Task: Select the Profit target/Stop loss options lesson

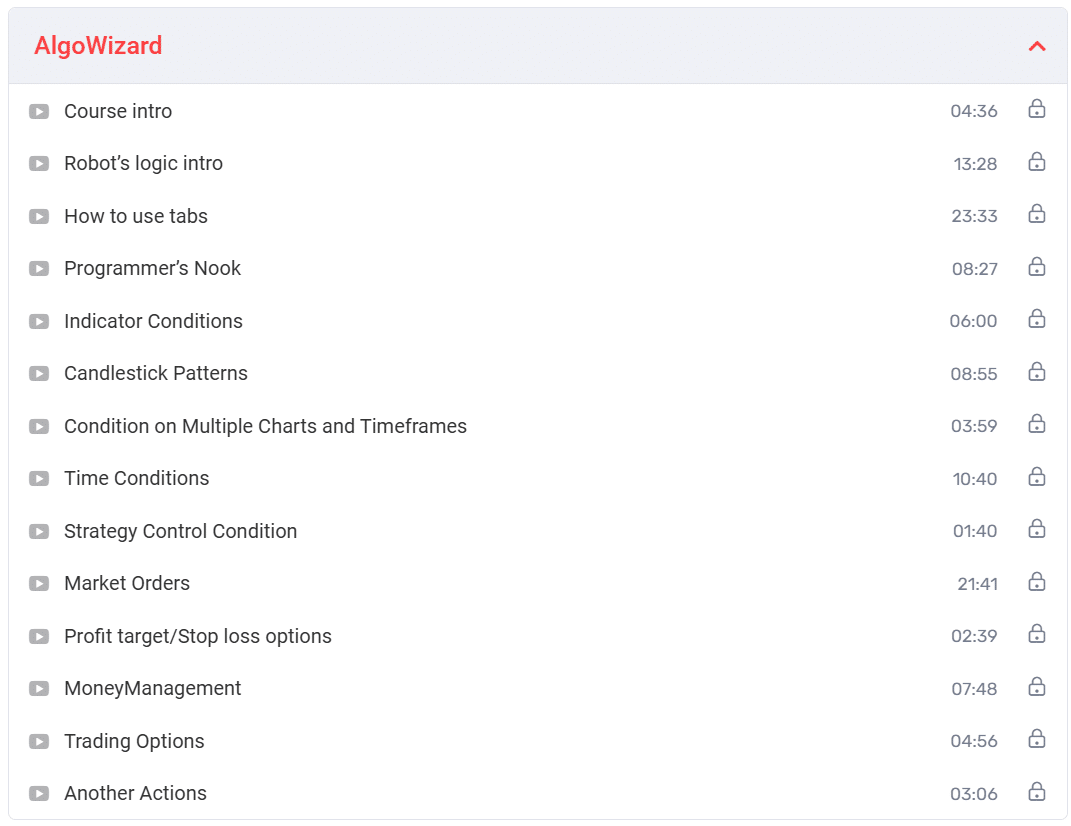Action: [198, 636]
